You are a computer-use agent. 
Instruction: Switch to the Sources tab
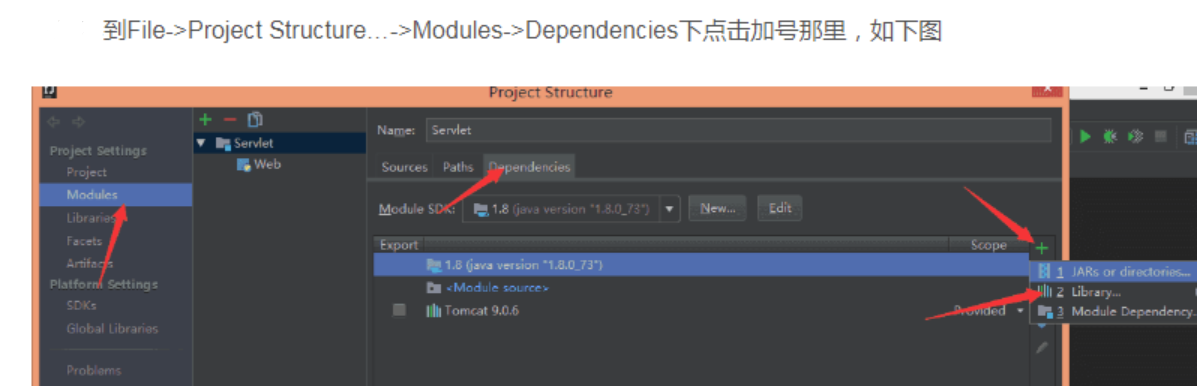[404, 167]
